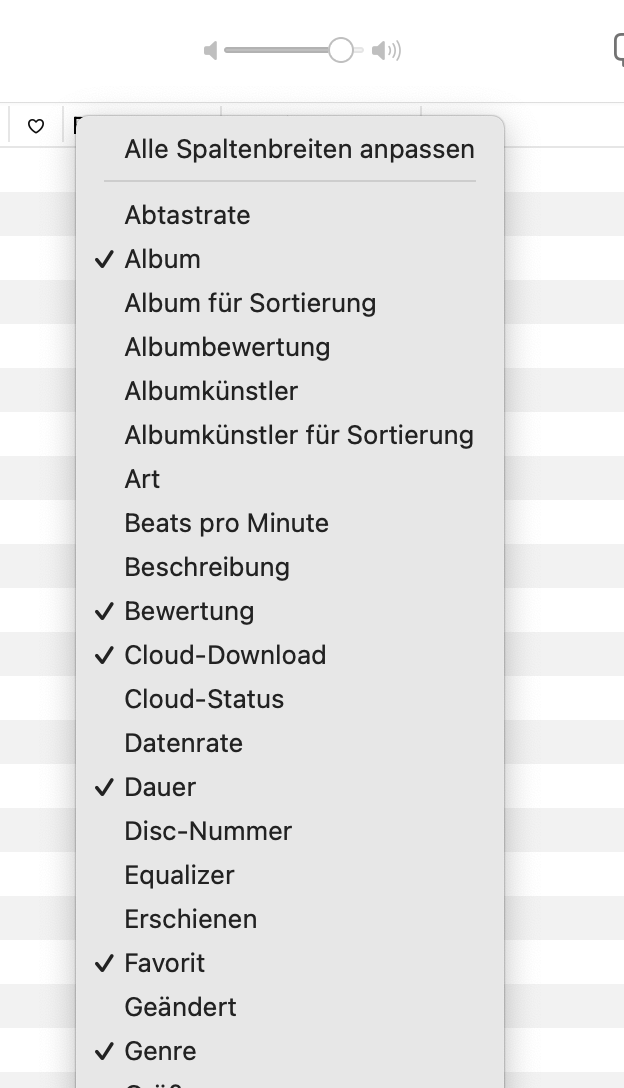Click the heart favorite column header
Viewport: 624px width, 1088px height.
(36, 126)
